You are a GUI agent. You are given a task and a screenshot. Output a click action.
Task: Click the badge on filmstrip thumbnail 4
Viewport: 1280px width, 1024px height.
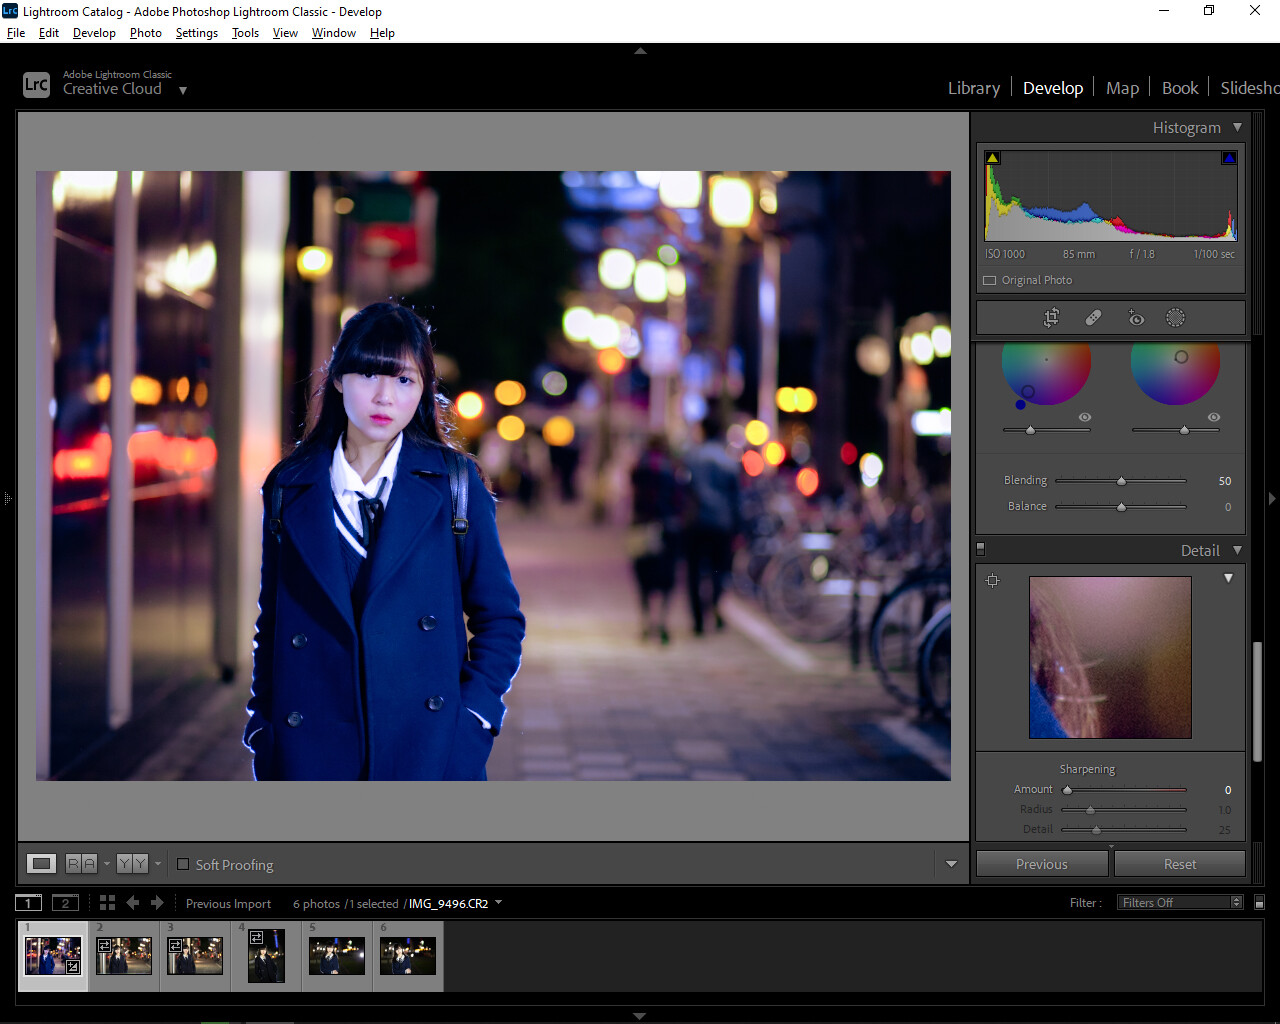pos(256,937)
